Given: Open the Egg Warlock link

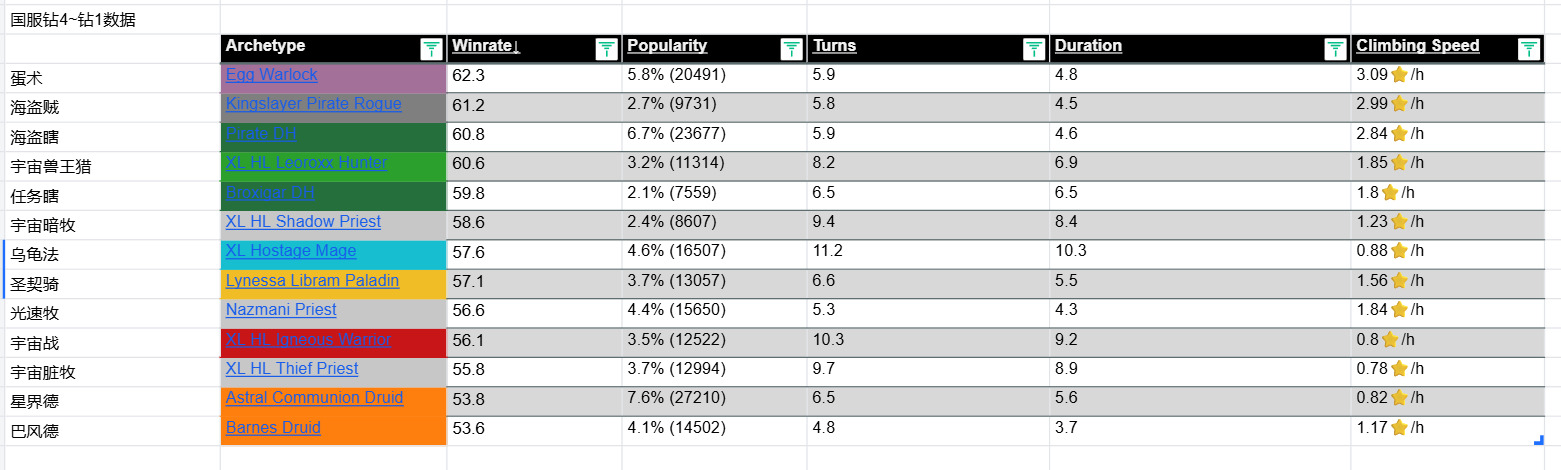Looking at the screenshot, I should pyautogui.click(x=272, y=75).
